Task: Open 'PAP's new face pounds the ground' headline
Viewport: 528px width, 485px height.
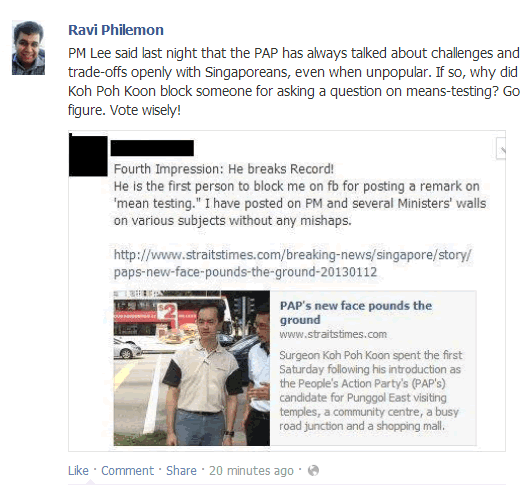Action: (356, 313)
